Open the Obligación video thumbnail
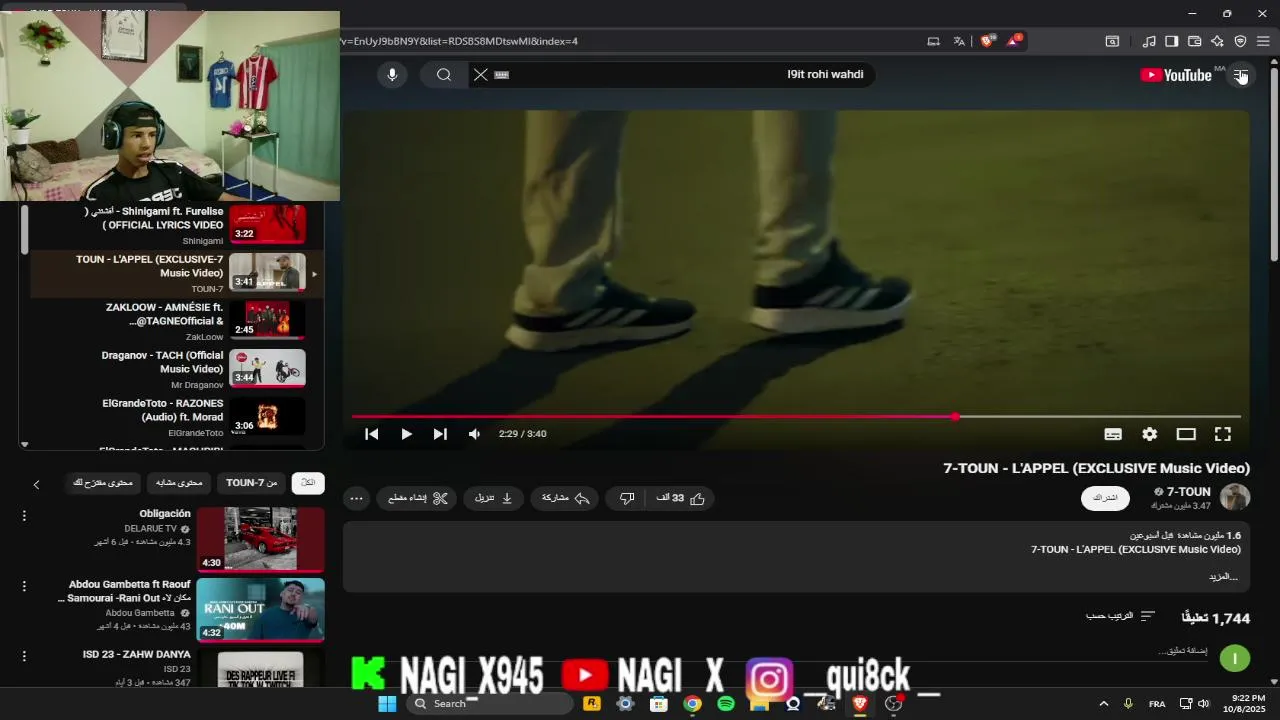1280x720 pixels. point(260,539)
